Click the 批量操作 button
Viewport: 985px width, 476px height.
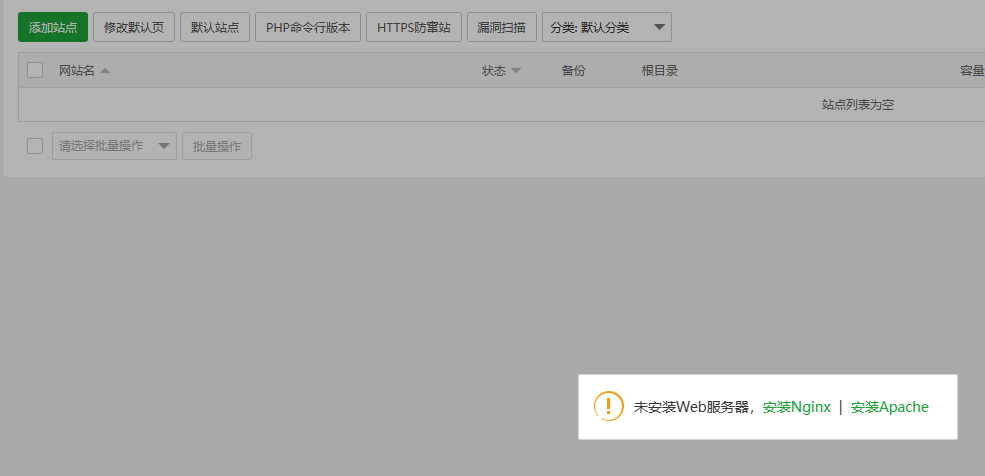click(x=217, y=146)
